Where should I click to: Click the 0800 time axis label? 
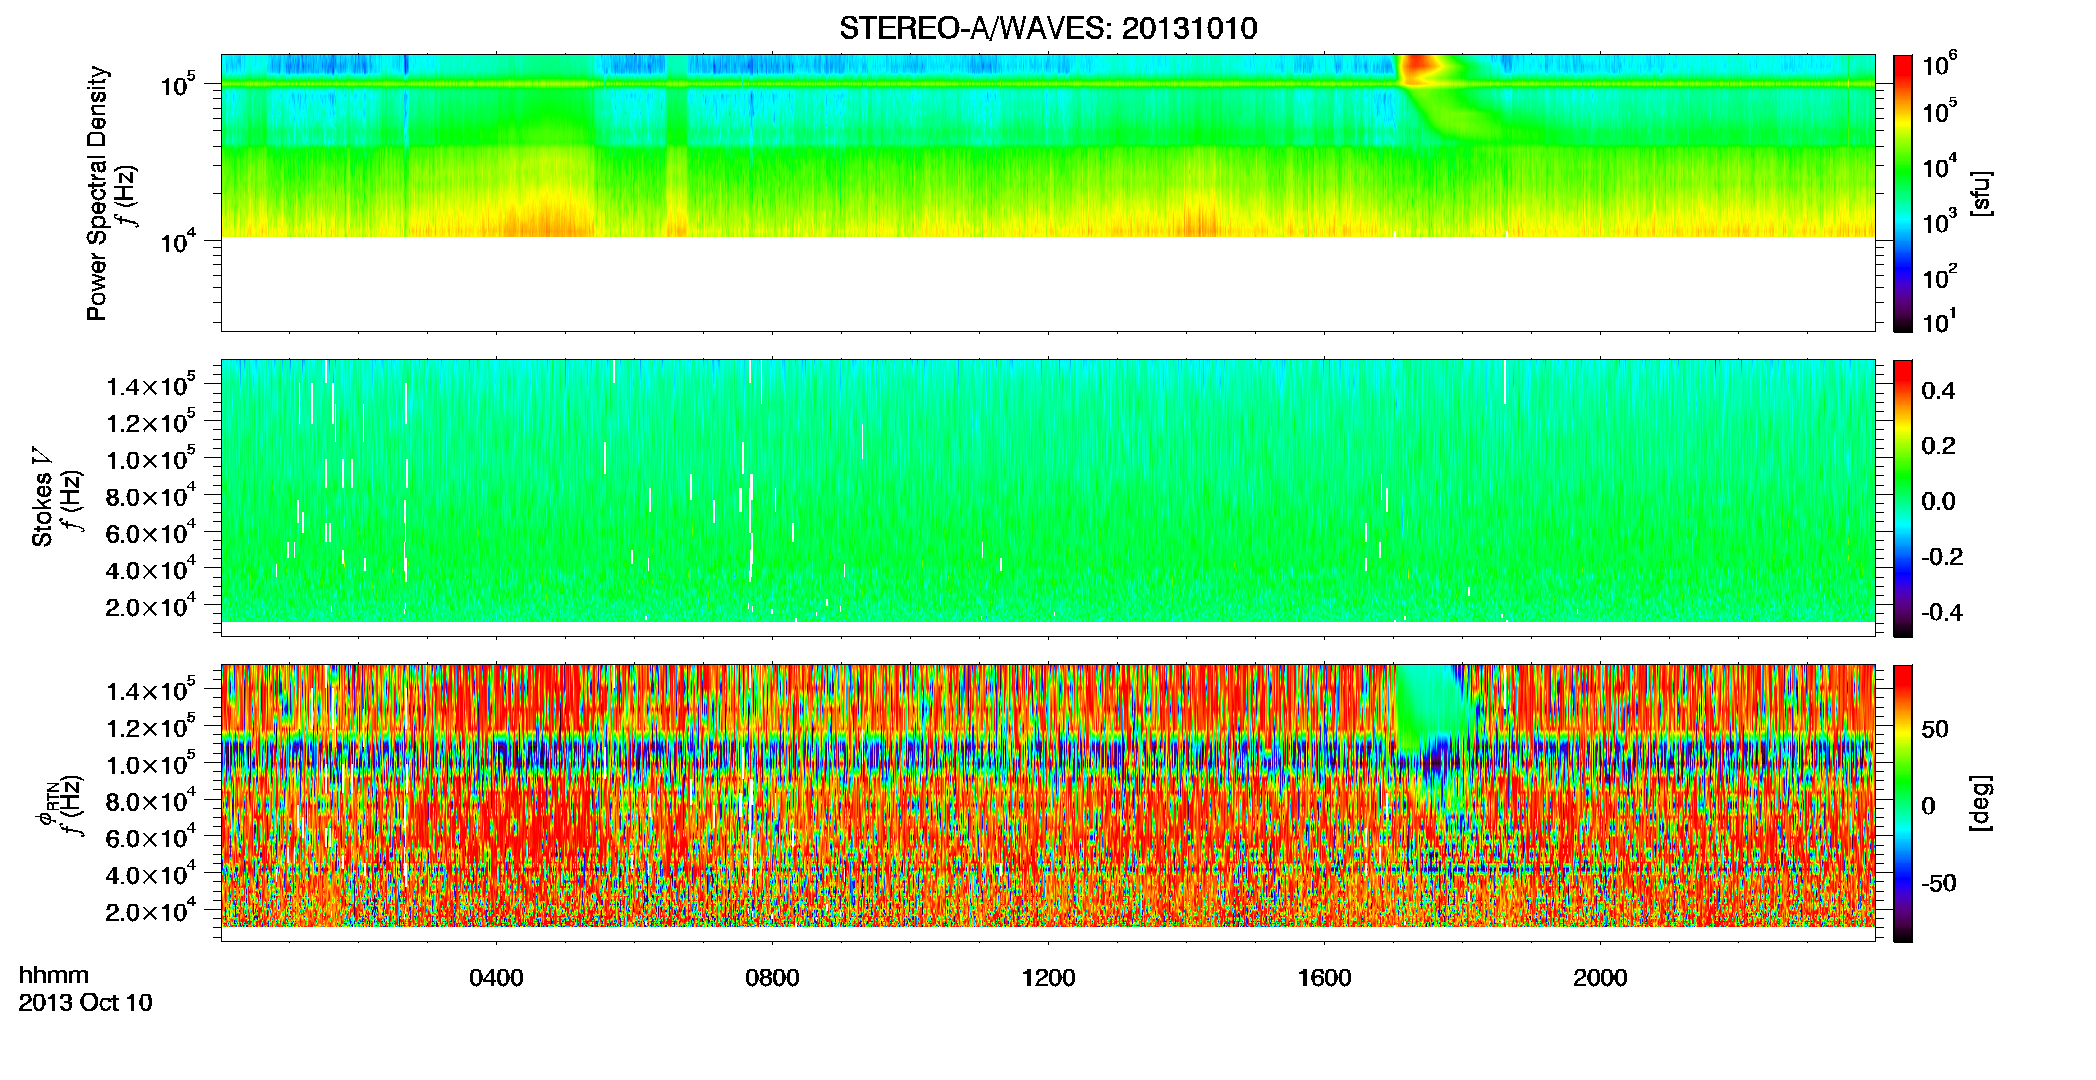[x=772, y=978]
